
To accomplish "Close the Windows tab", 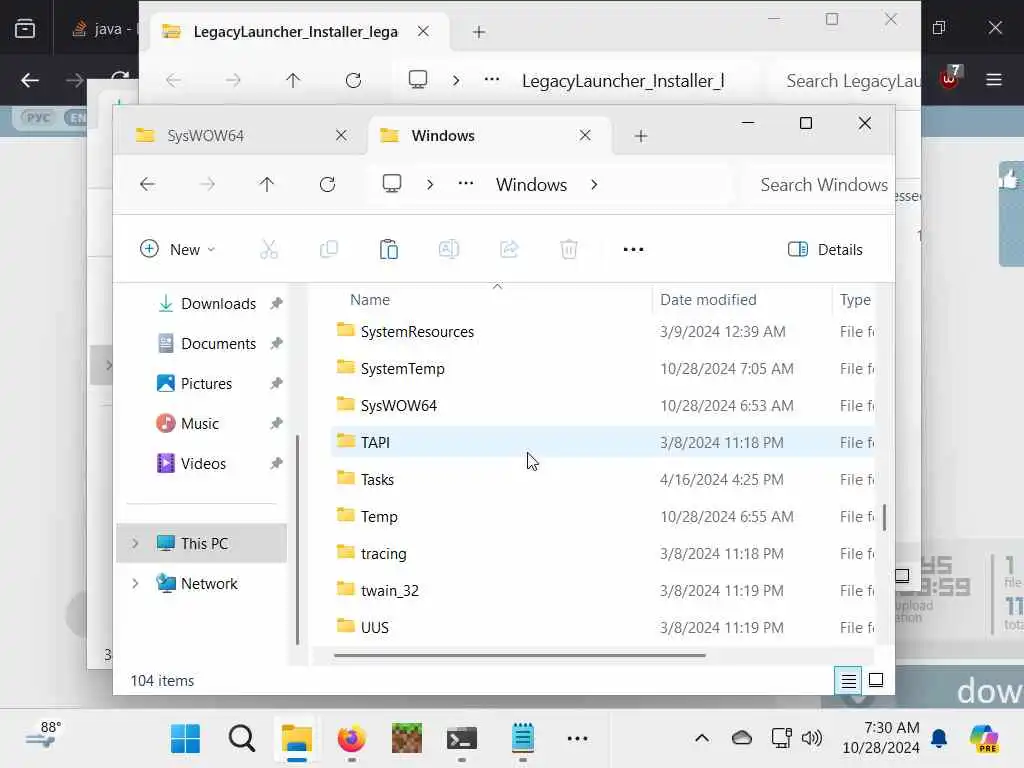I will pos(585,135).
